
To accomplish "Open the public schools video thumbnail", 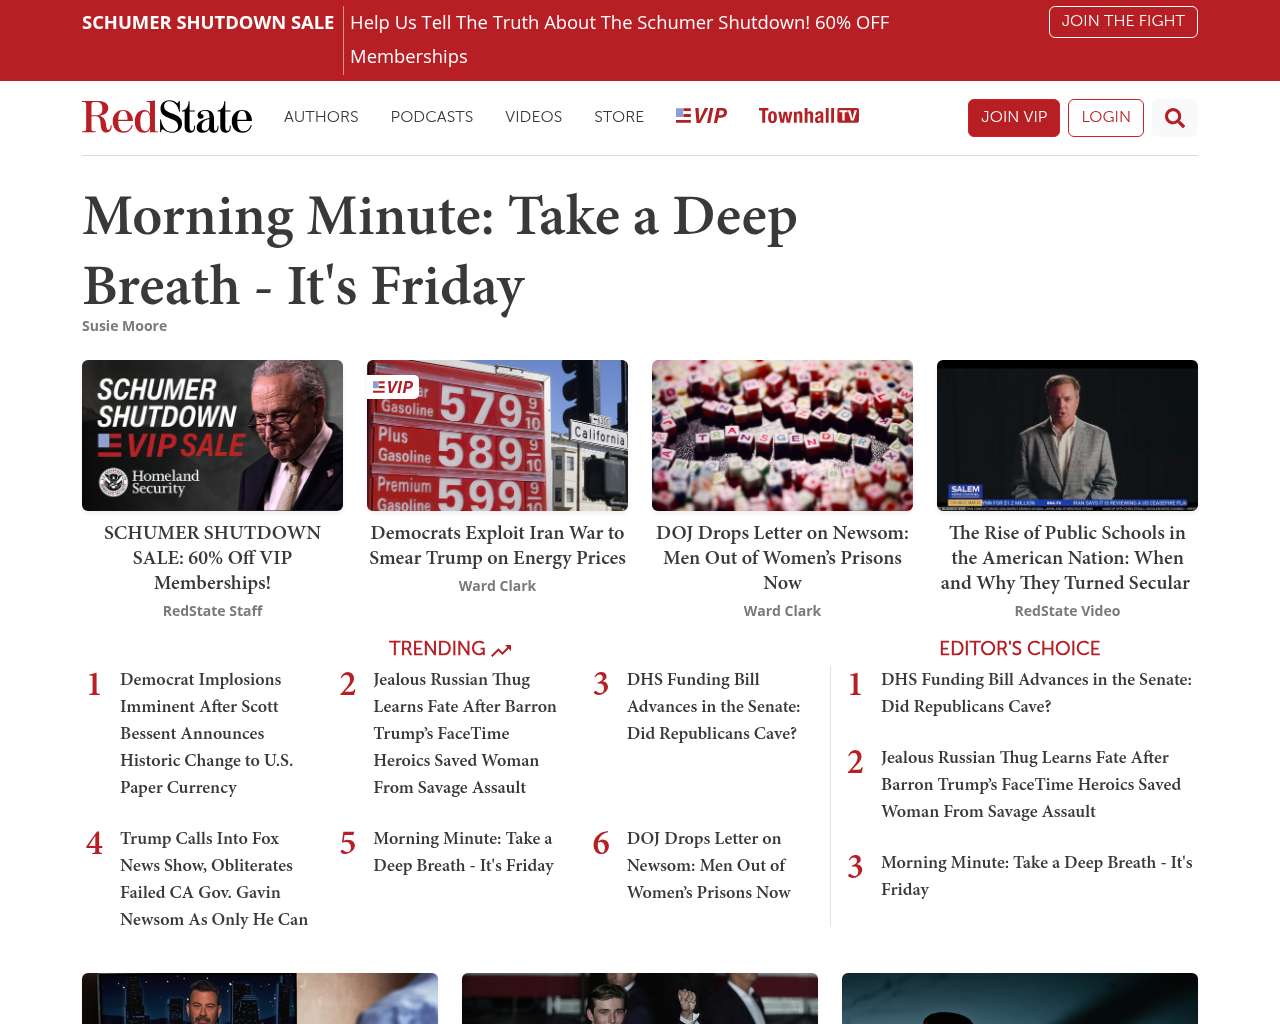I will click(x=1067, y=435).
